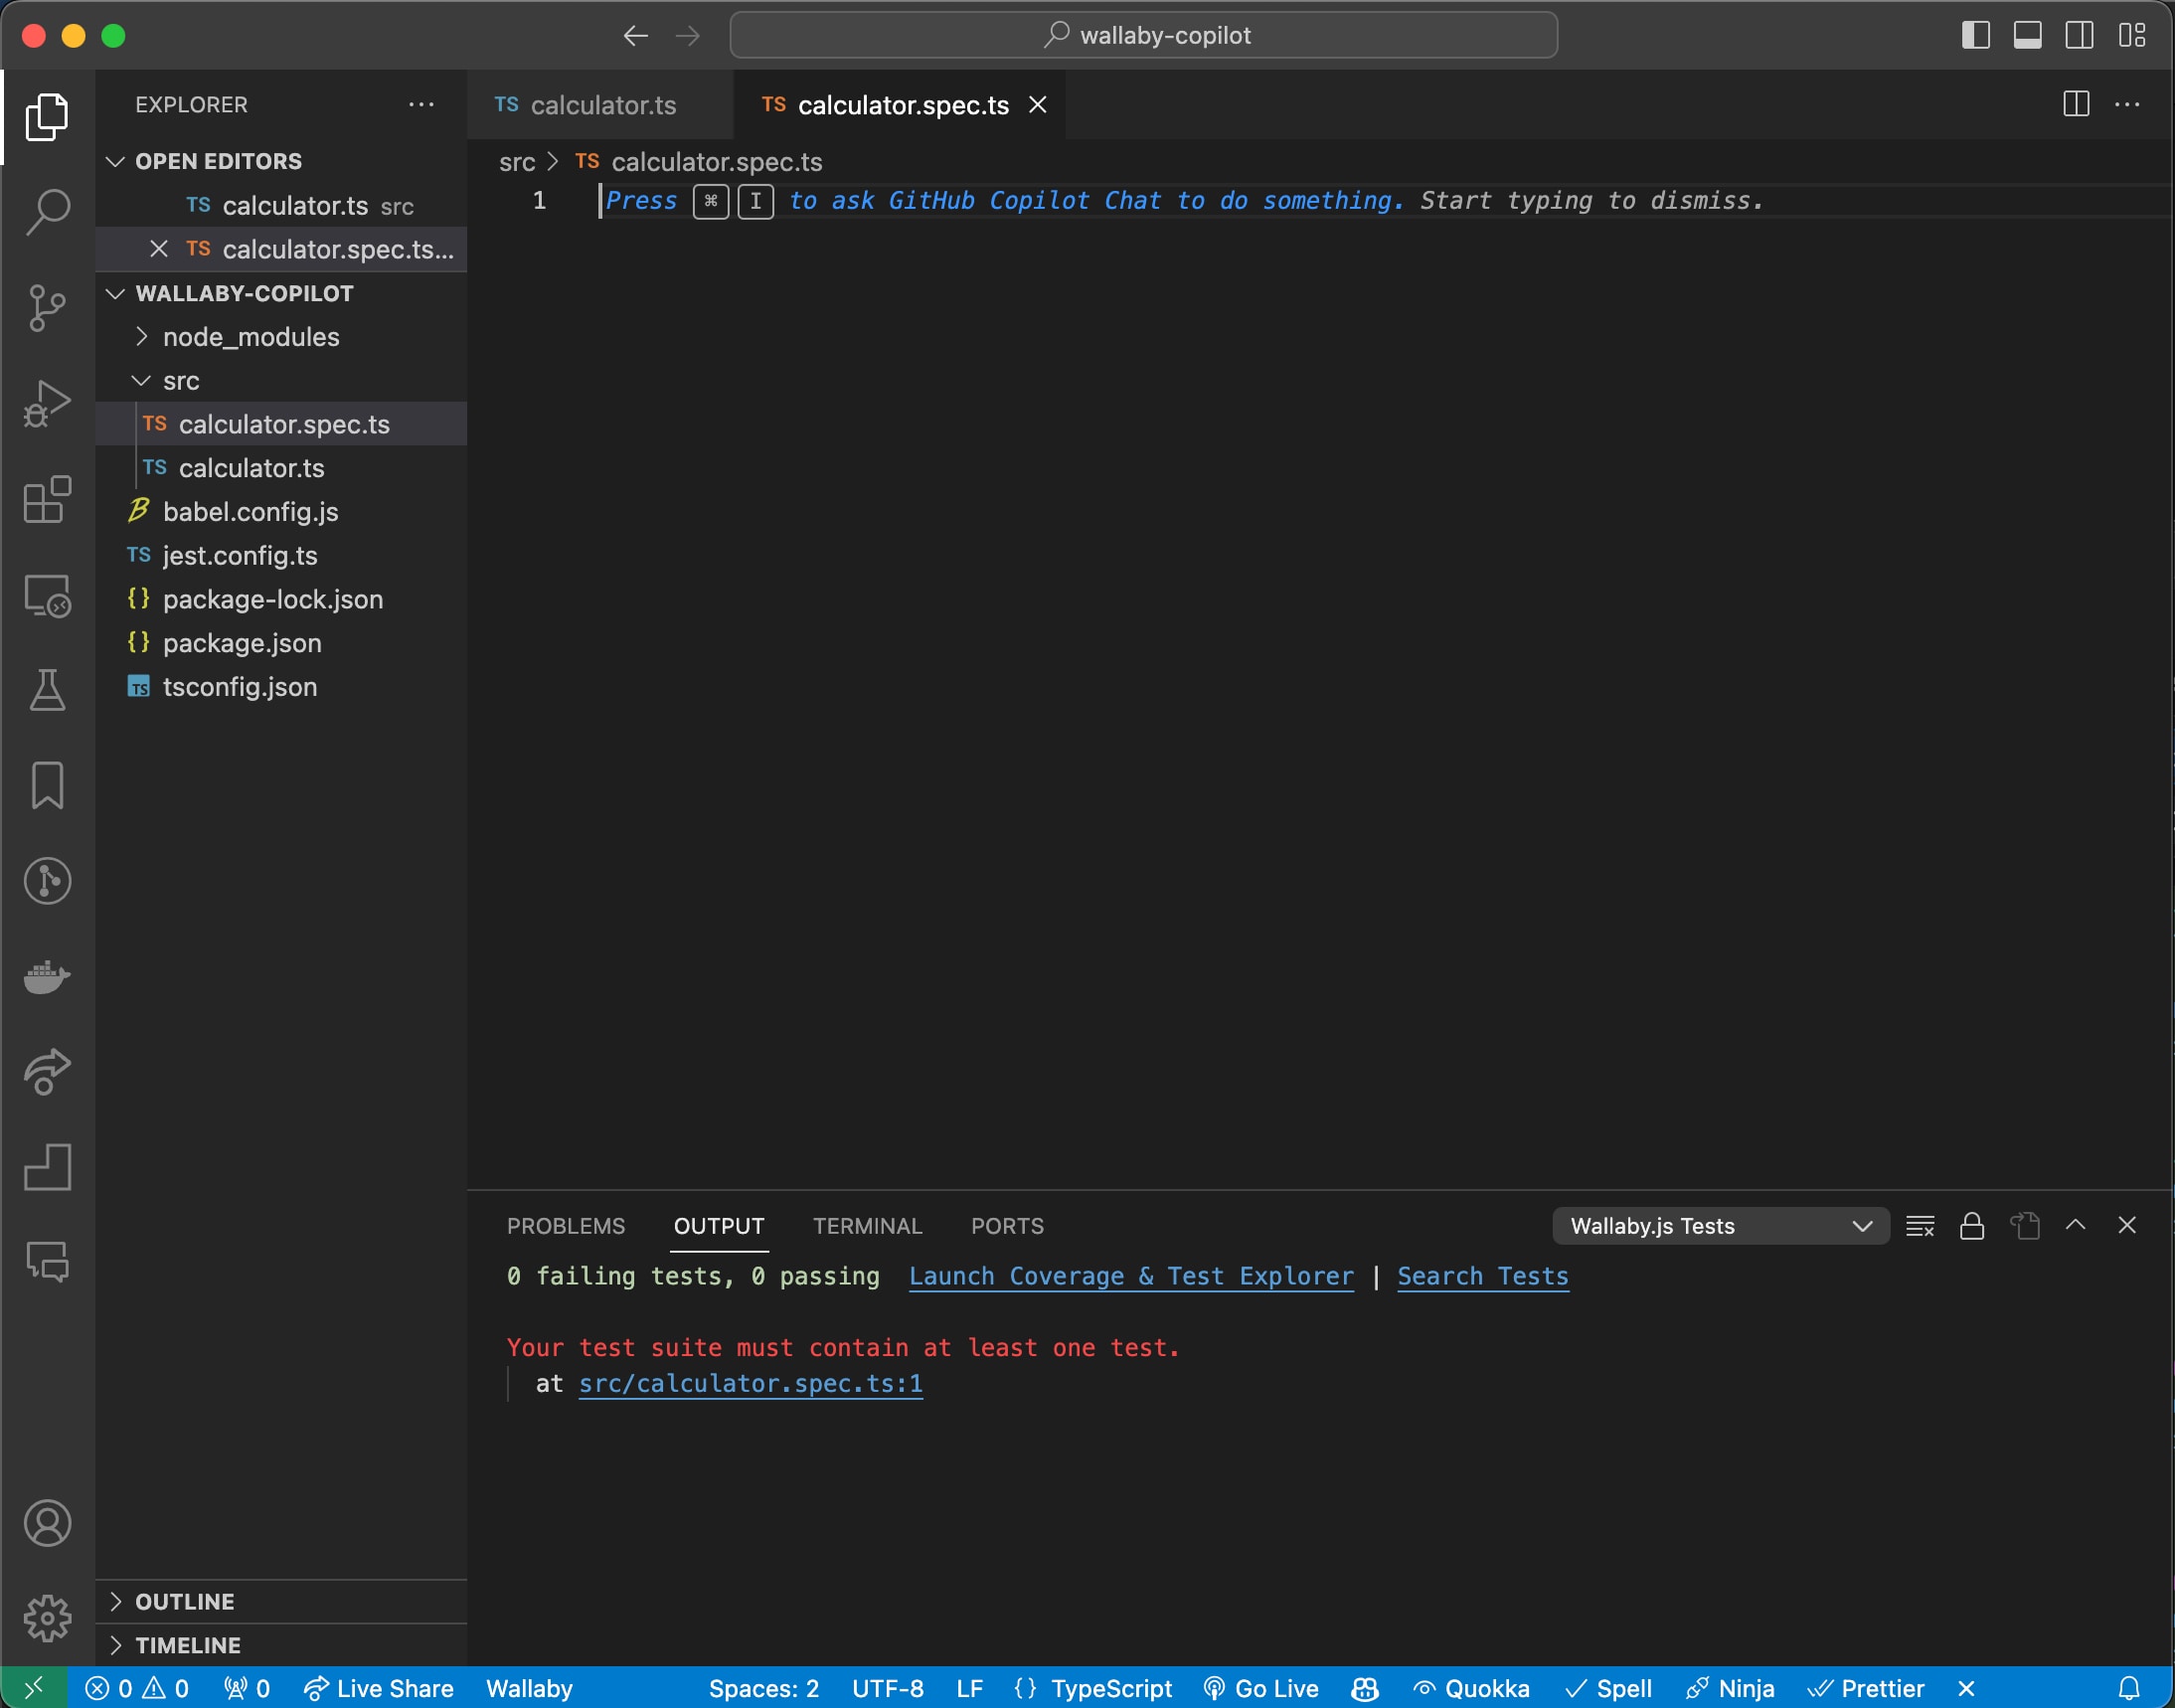Screen dimensions: 2175x1708
Task: Switch to the calculator.ts editor tab
Action: tap(600, 105)
